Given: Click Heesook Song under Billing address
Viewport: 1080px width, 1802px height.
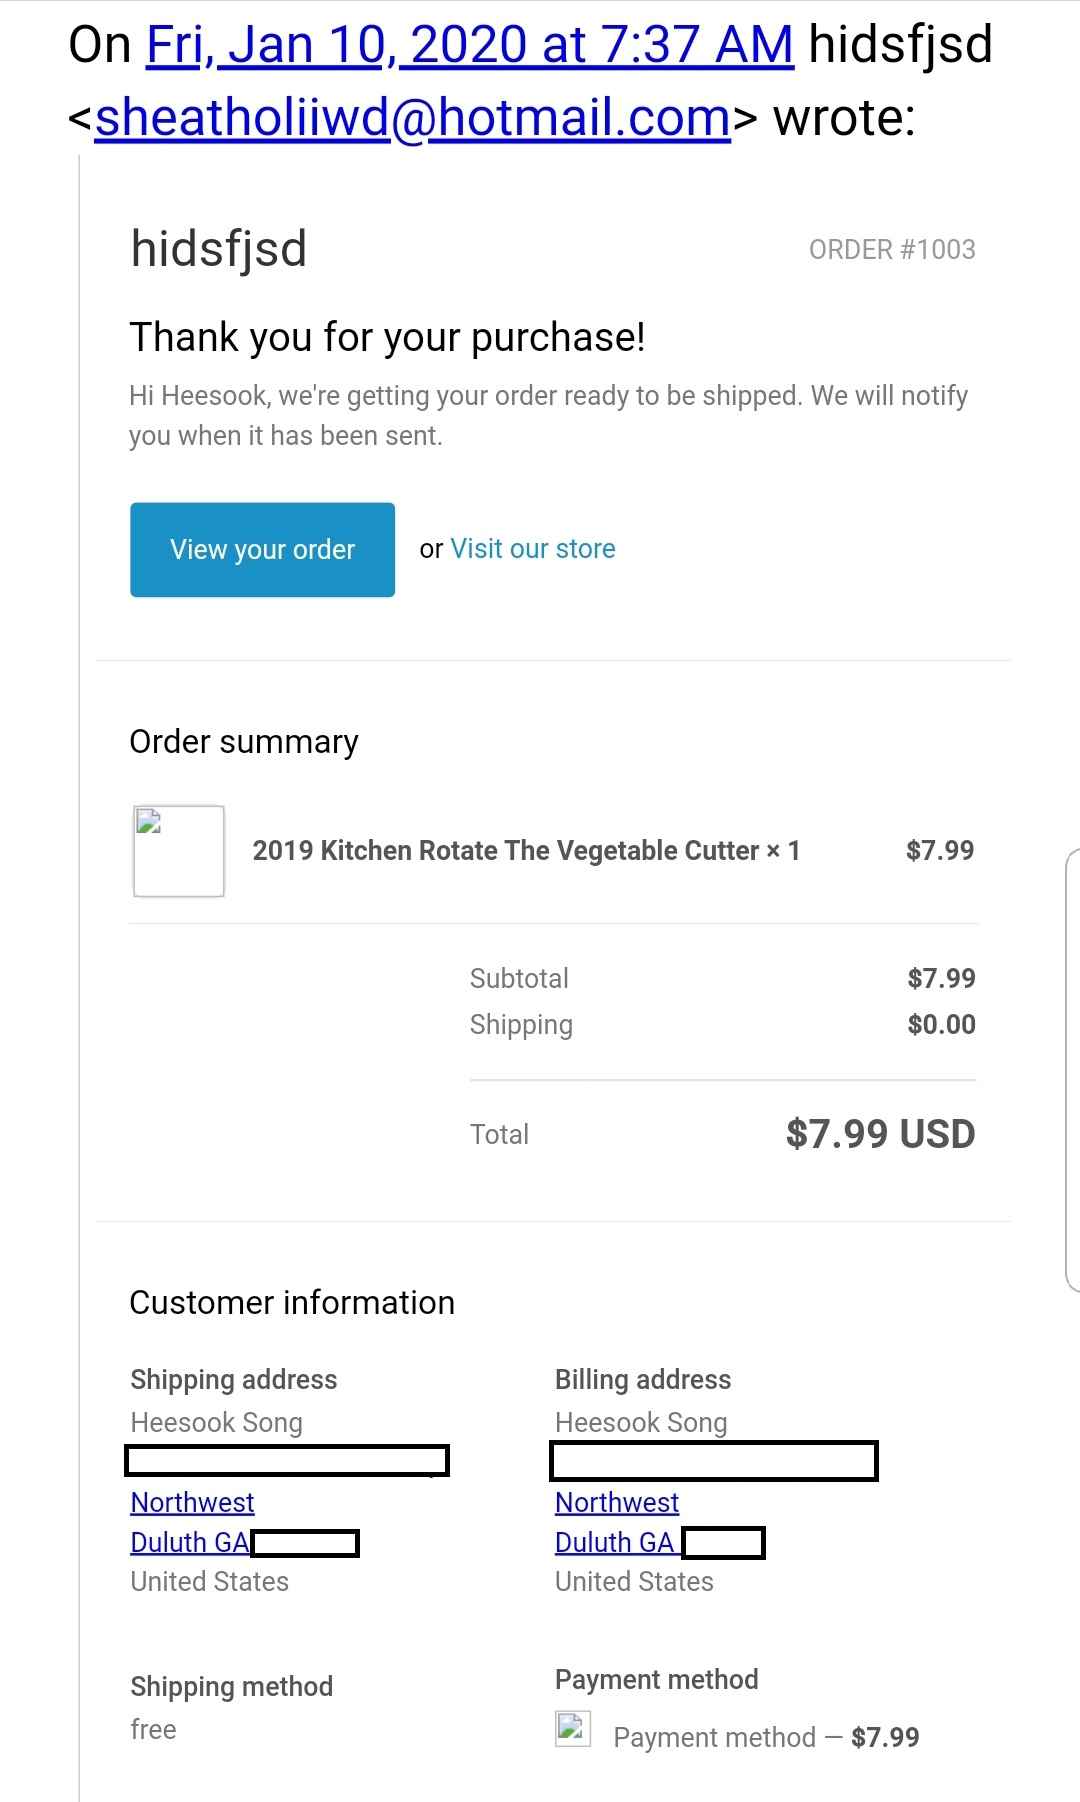Looking at the screenshot, I should click(641, 1423).
